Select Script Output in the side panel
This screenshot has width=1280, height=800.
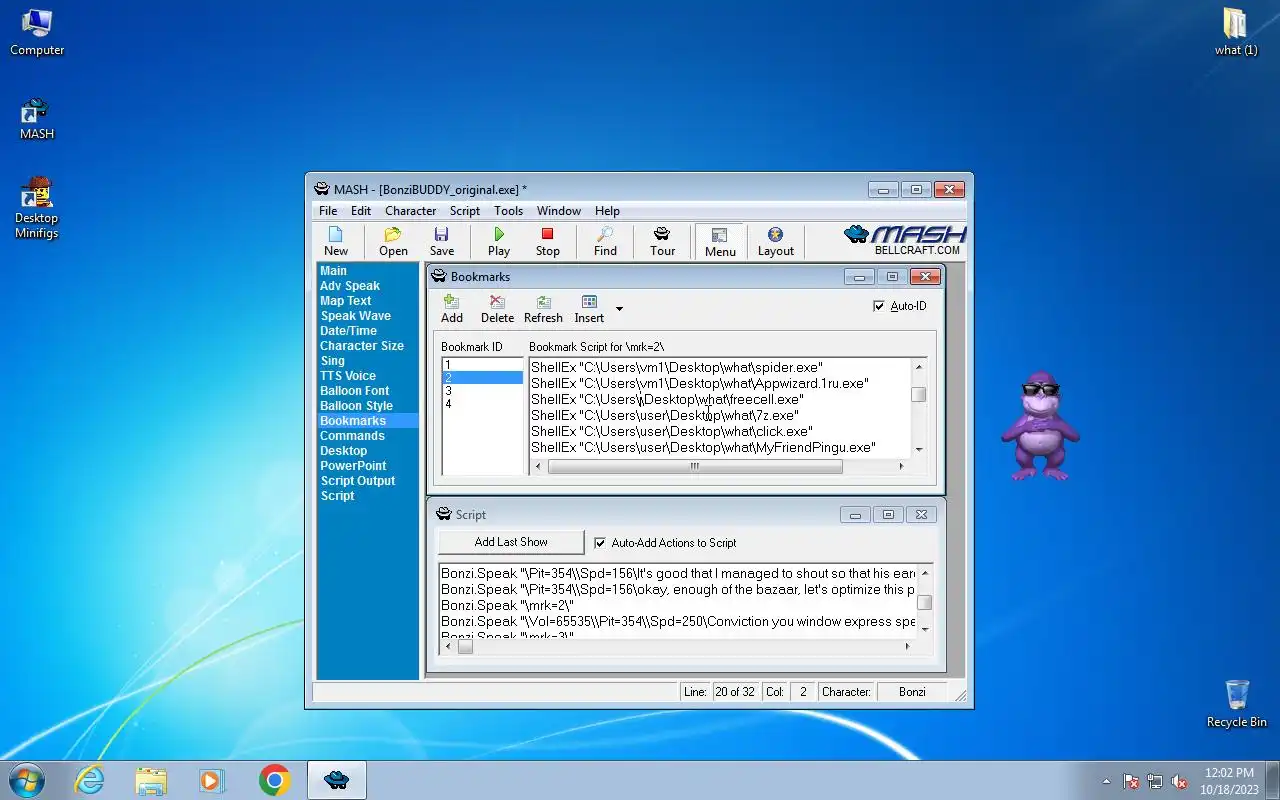[x=358, y=481]
